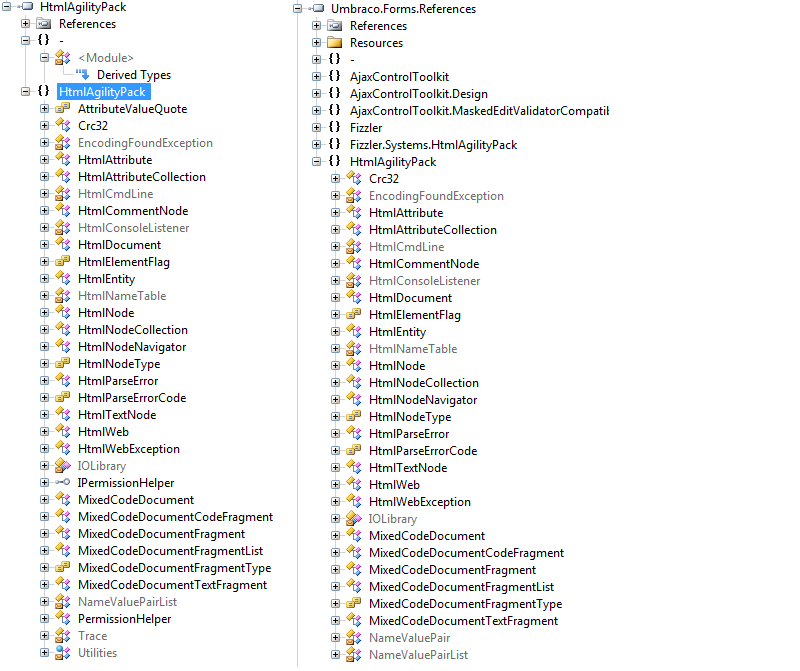Click the AjaxControlToolkit namespace braces icon
Viewport: 800px width, 671px height.
point(335,77)
